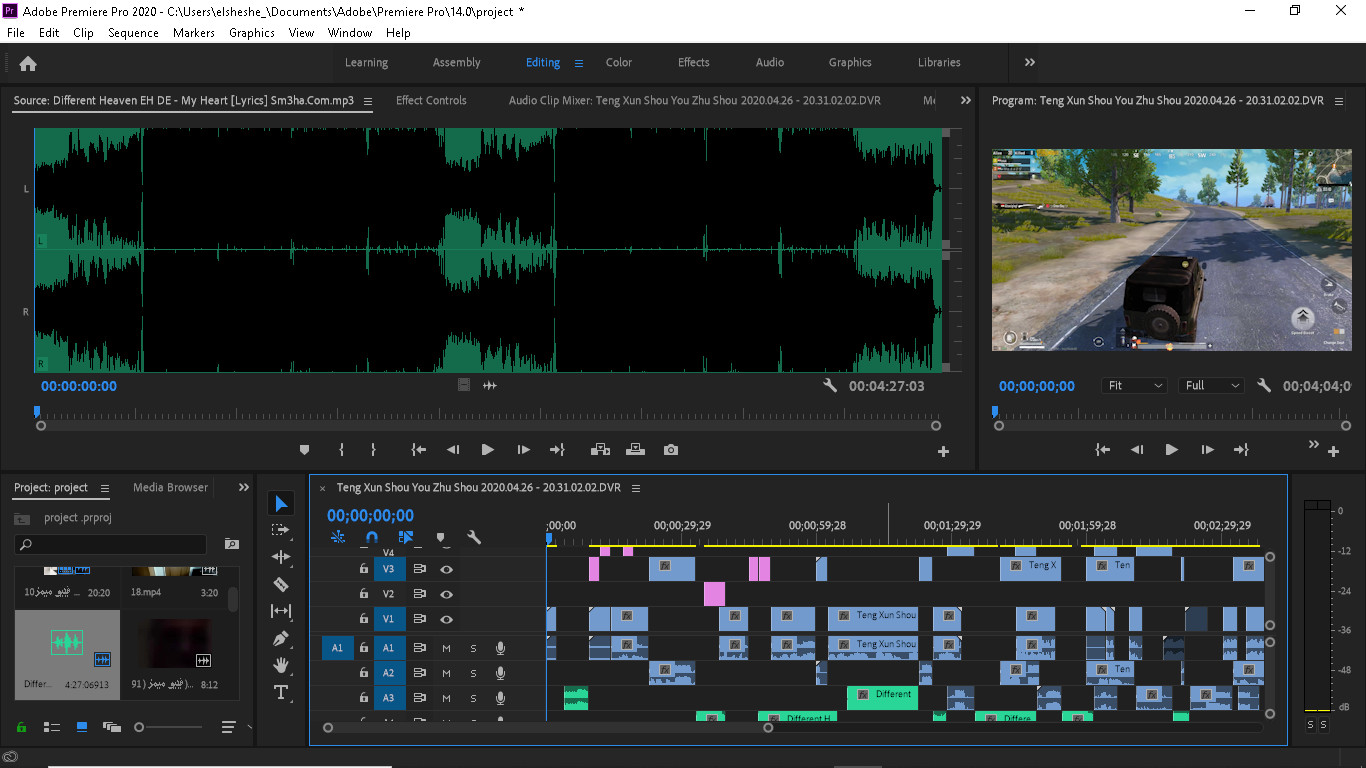Click the Export Frame camera icon
Image resolution: width=1366 pixels, height=768 pixels.
pos(670,449)
